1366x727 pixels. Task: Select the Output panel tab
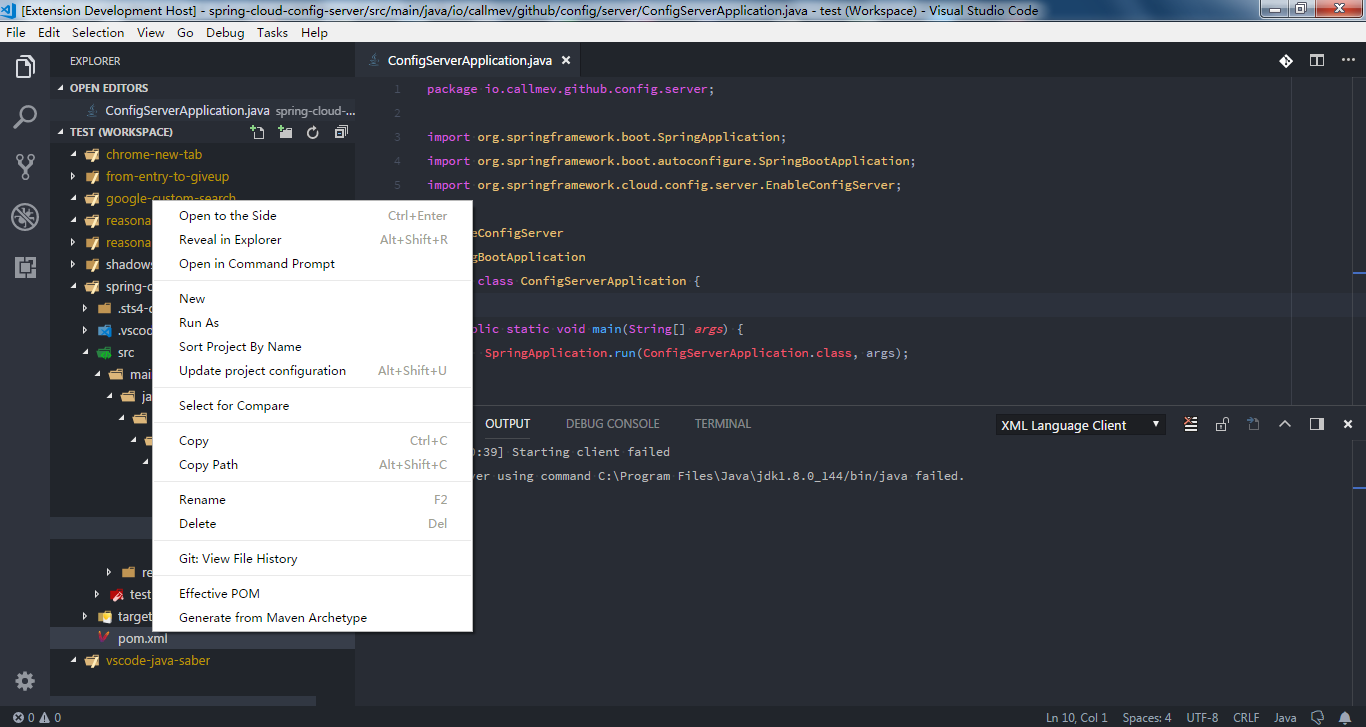pos(508,424)
